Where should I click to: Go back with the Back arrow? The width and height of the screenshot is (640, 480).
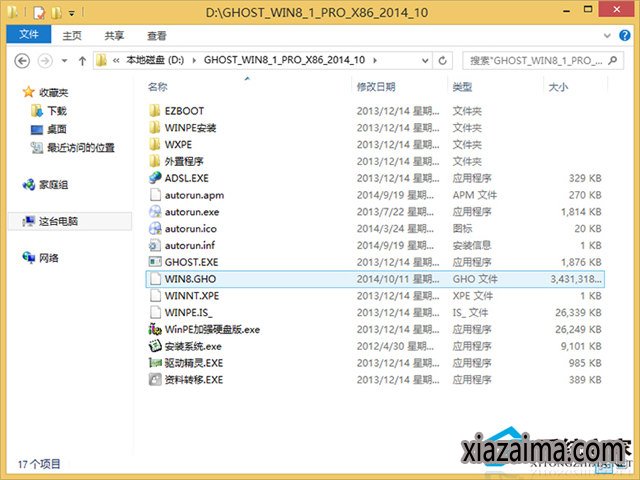(22, 61)
